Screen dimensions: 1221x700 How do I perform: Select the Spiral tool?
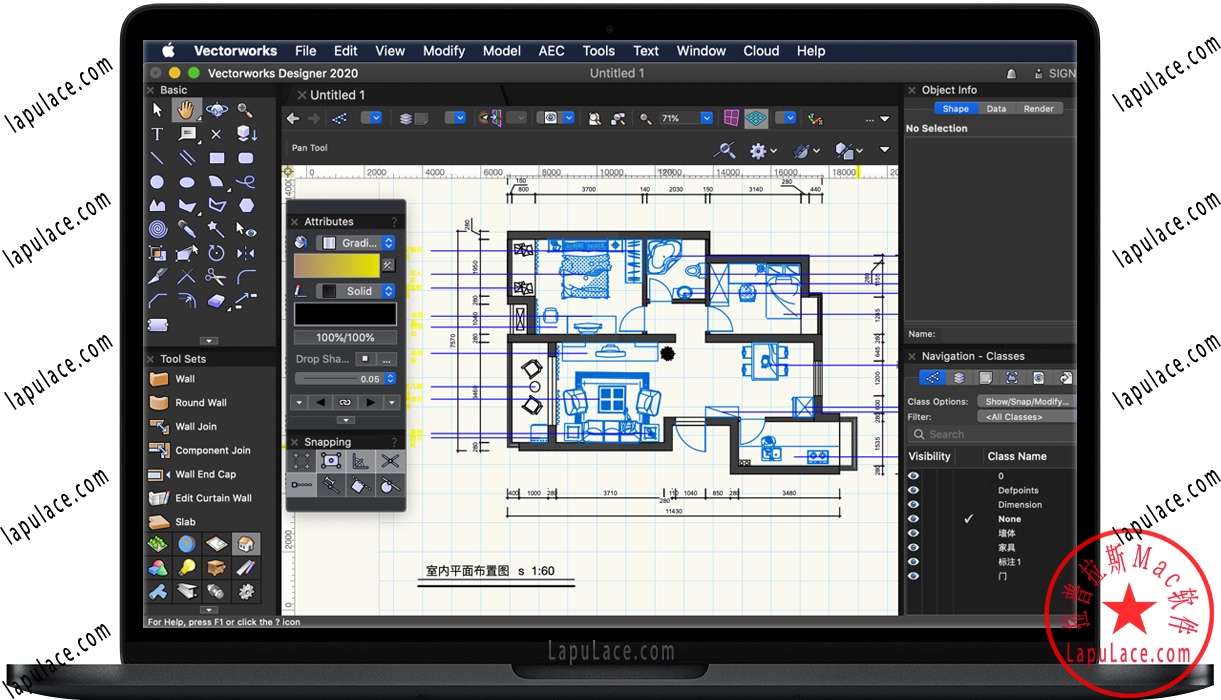157,230
